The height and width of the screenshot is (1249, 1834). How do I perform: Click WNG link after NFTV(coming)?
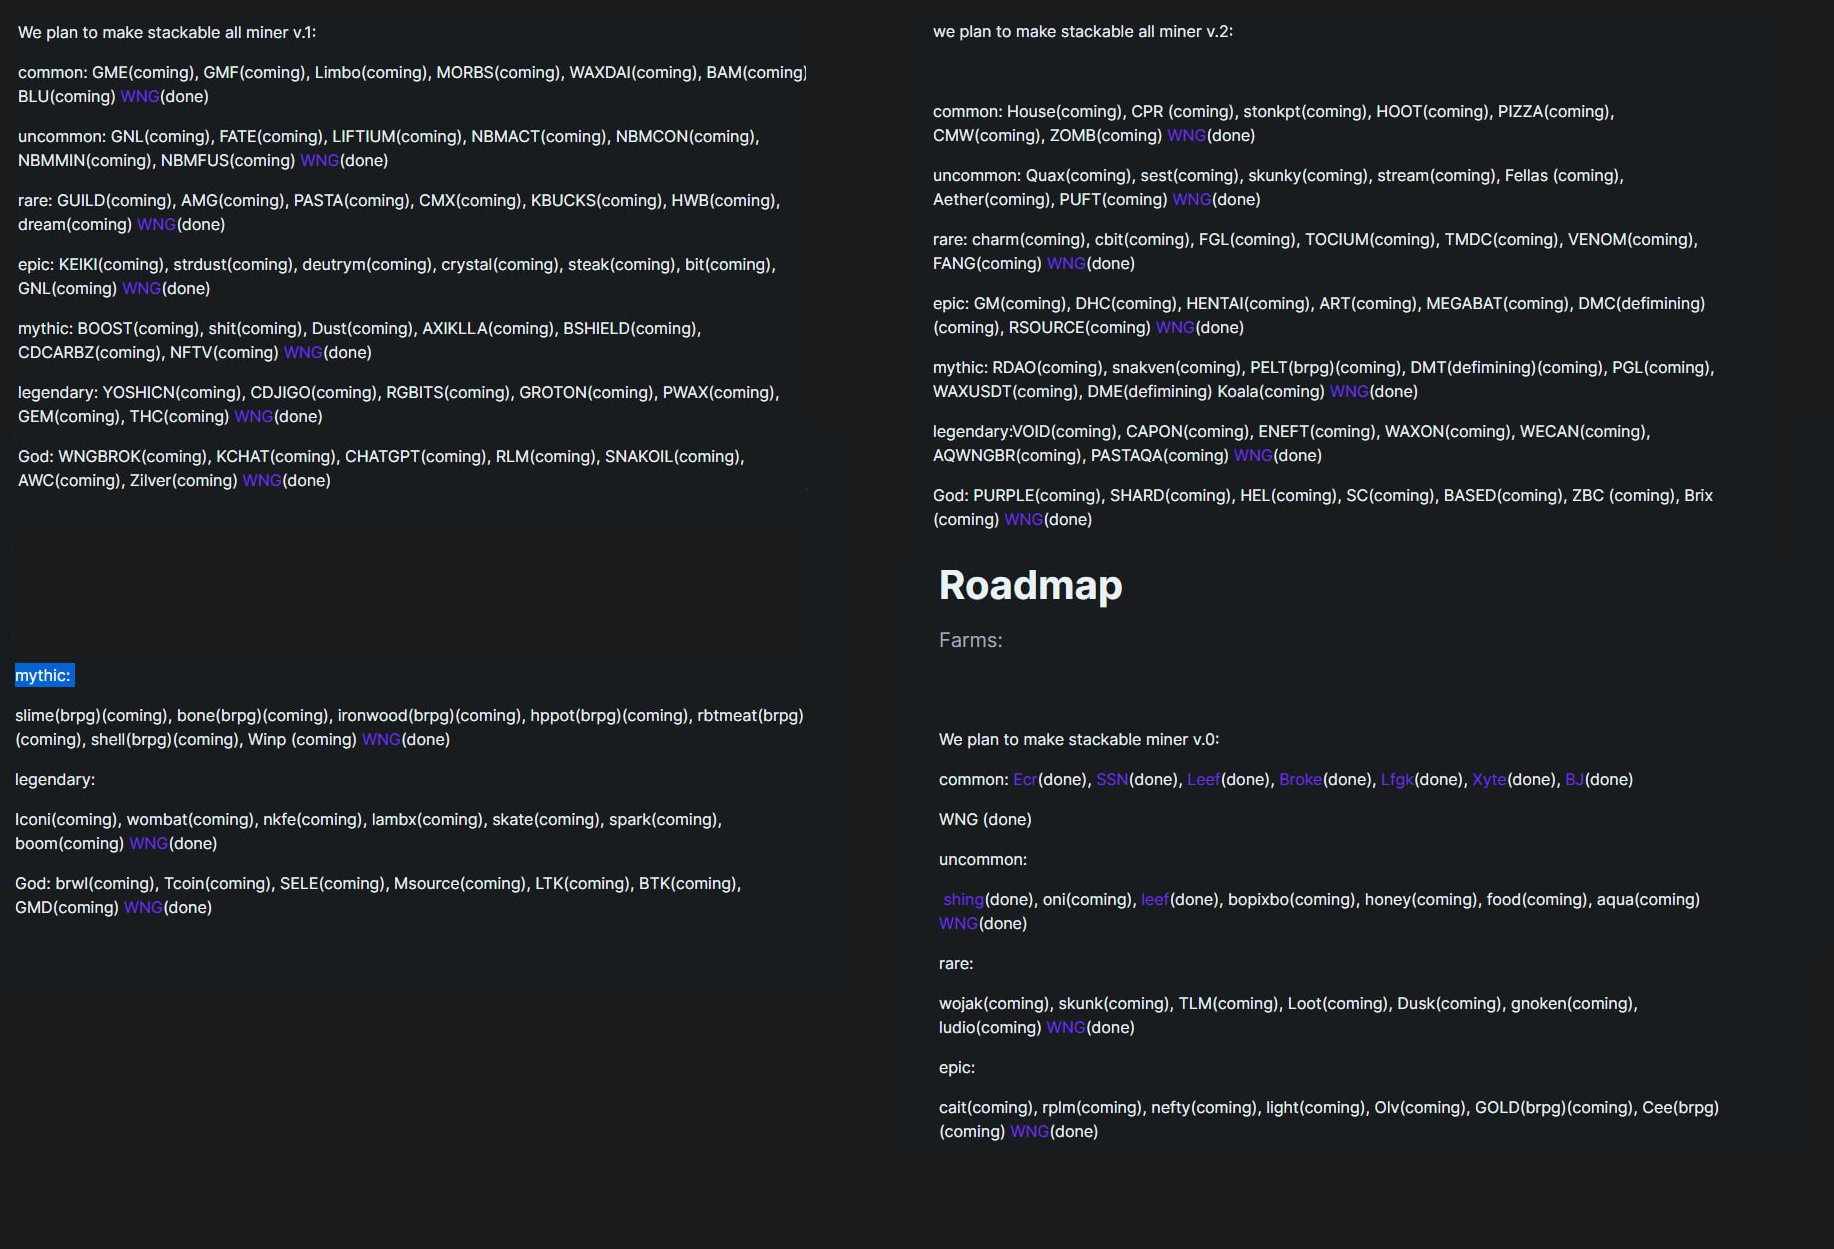[x=303, y=353]
